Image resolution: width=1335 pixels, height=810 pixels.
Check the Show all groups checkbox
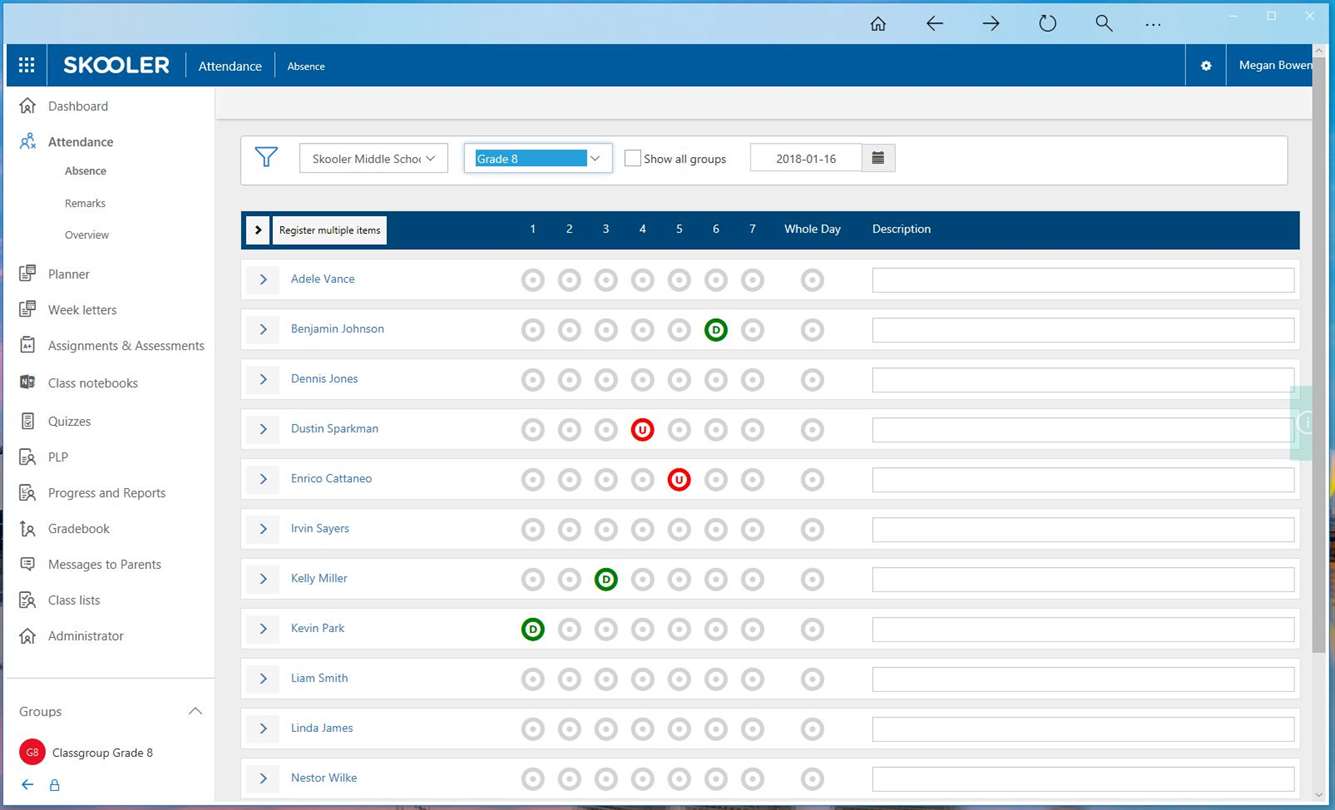pyautogui.click(x=633, y=158)
